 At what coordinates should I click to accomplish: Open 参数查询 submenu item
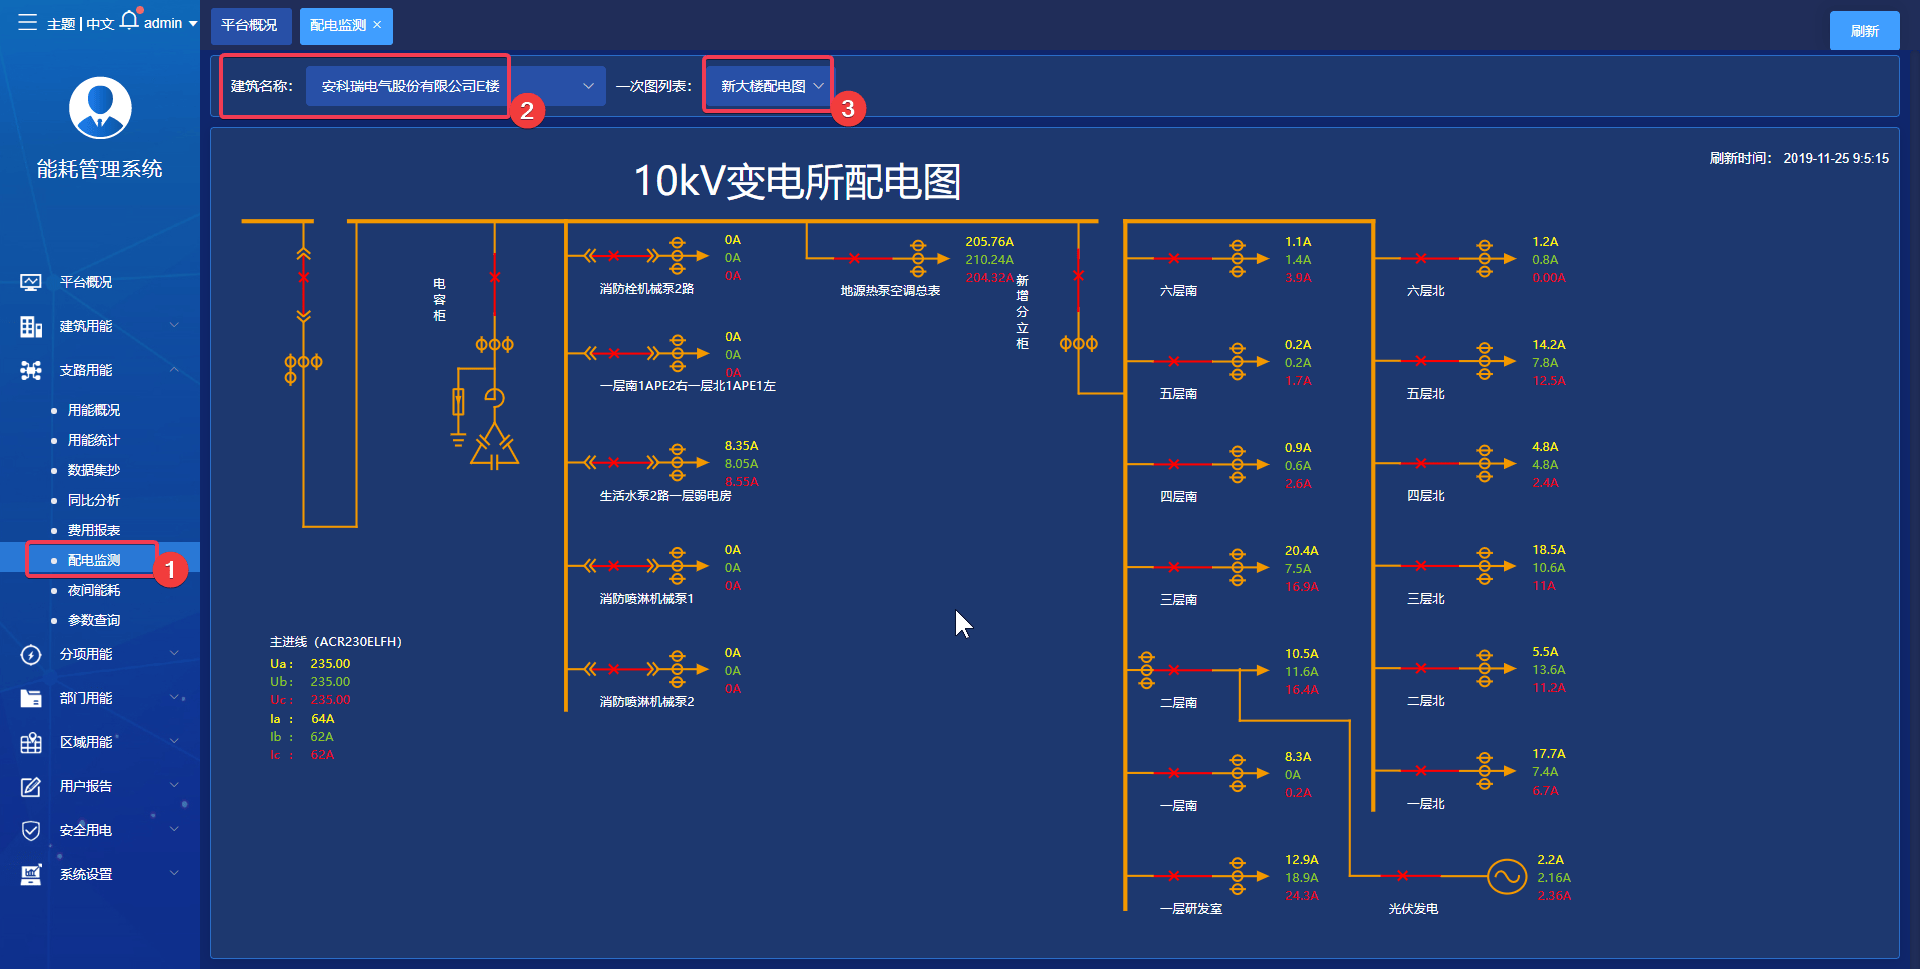[94, 620]
